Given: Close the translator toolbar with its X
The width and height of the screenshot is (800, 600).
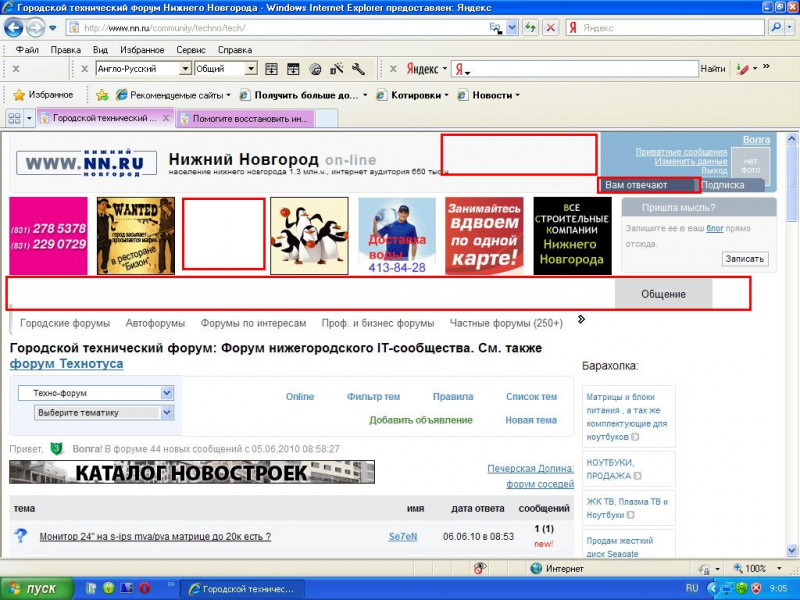Looking at the screenshot, I should (x=85, y=69).
